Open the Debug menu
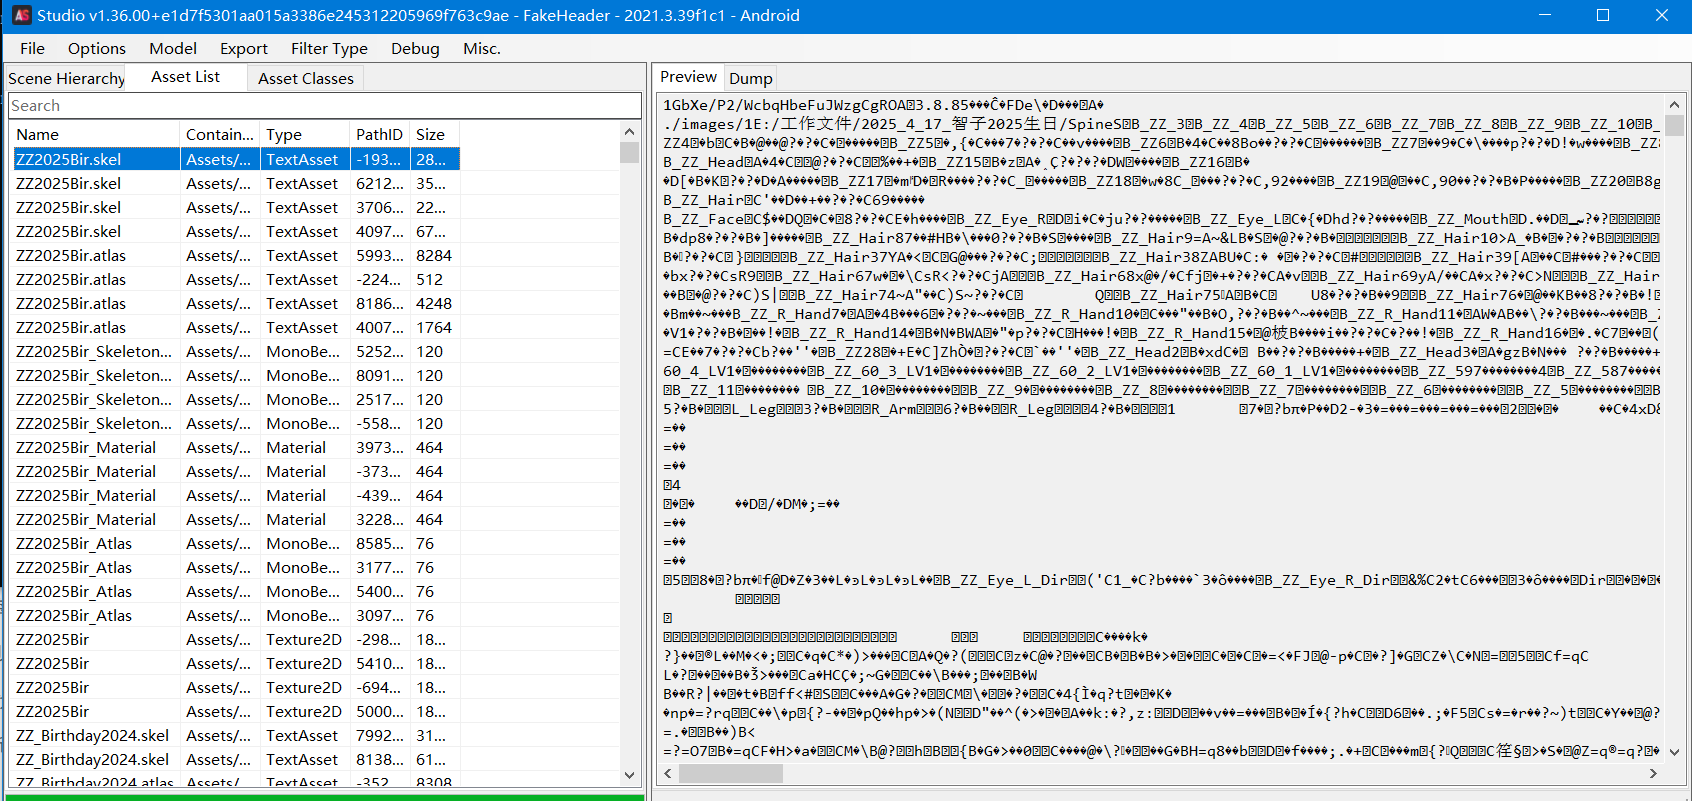Viewport: 1692px width, 801px height. click(x=415, y=48)
